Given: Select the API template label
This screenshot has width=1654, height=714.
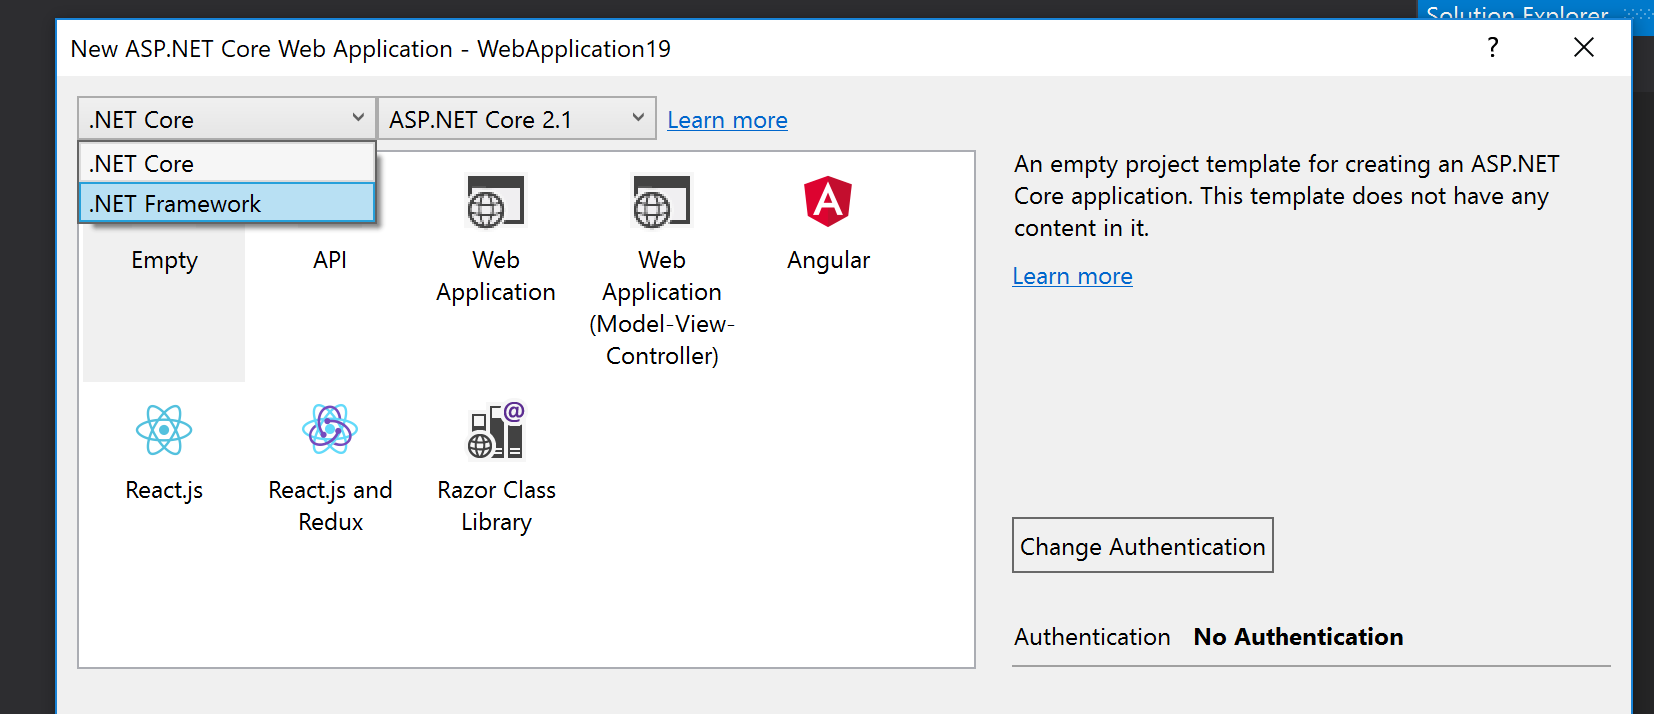Looking at the screenshot, I should pos(330,260).
